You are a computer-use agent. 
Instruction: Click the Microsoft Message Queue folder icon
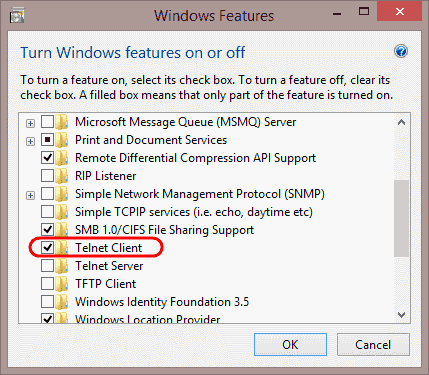click(x=62, y=122)
